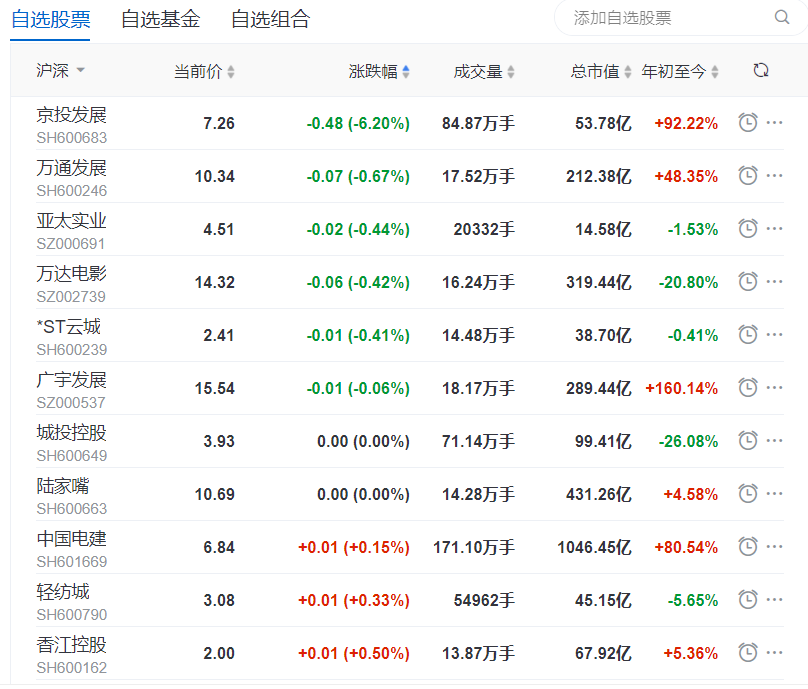
Task: Open more options for 广宇发展
Action: [775, 388]
